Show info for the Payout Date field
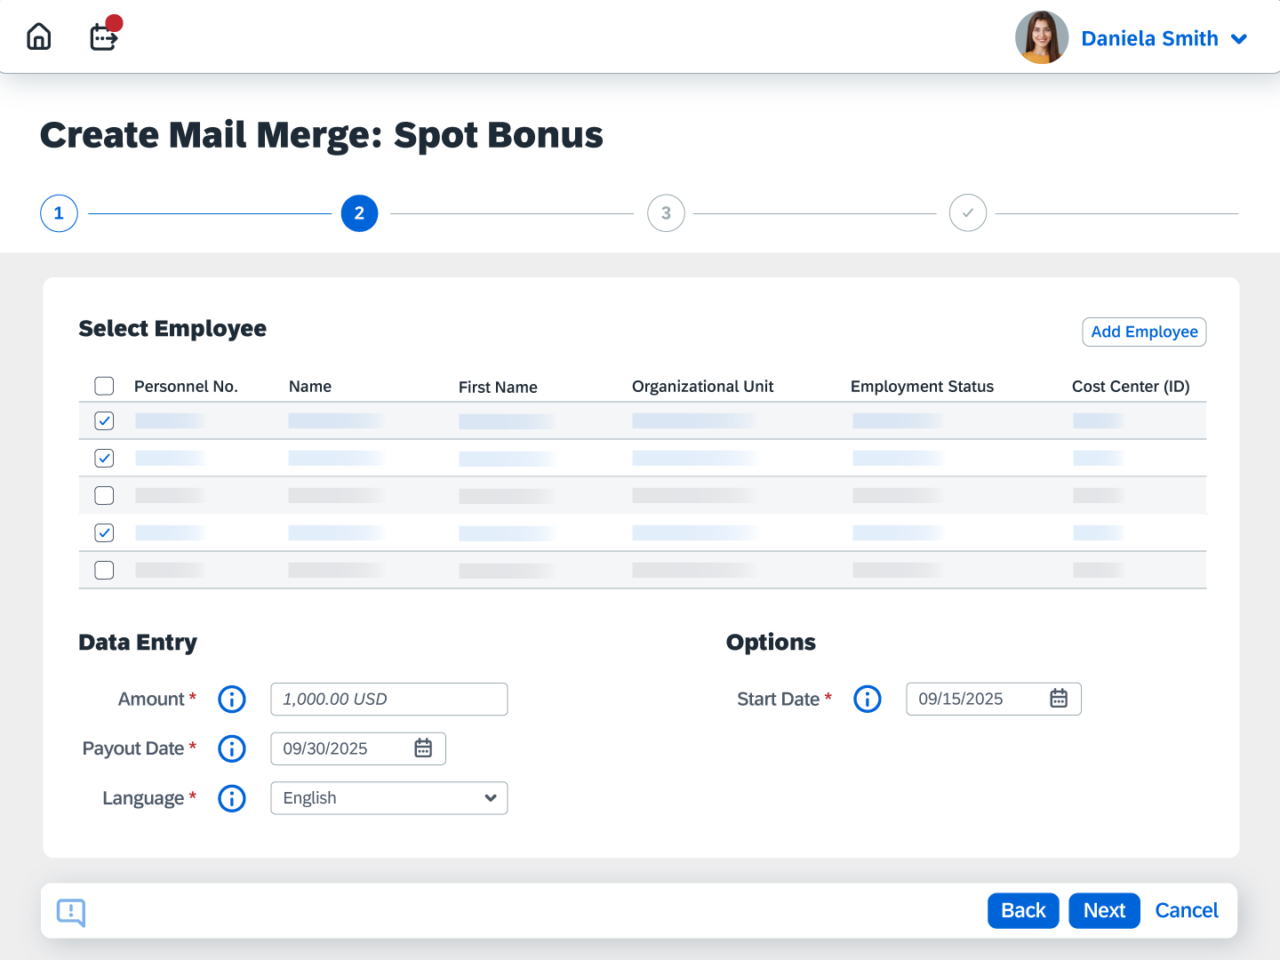Image resolution: width=1280 pixels, height=960 pixels. tap(232, 749)
